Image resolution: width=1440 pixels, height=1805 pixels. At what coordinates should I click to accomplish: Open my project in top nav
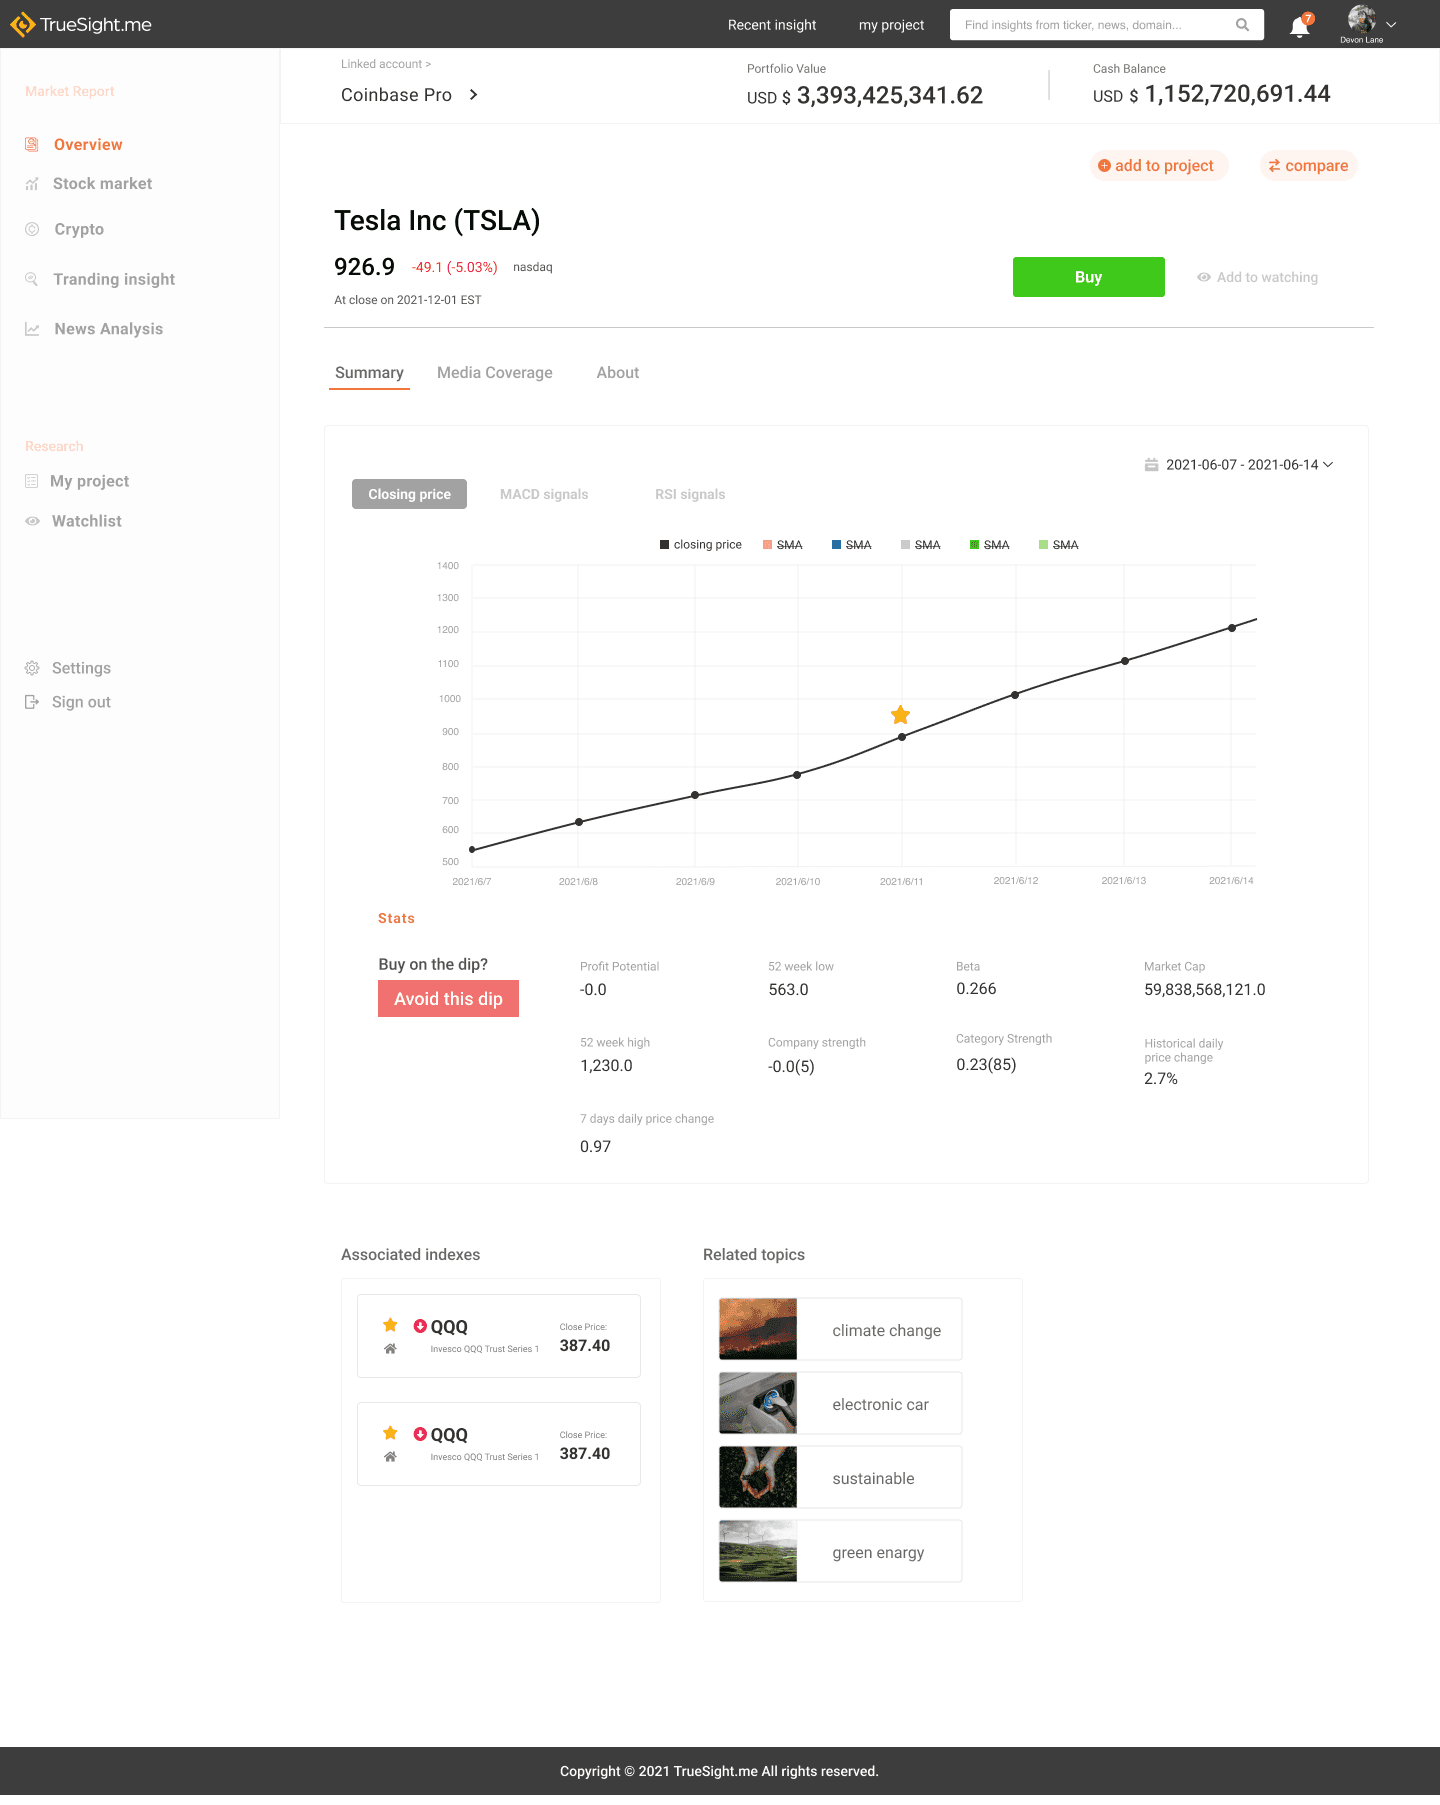pyautogui.click(x=892, y=25)
